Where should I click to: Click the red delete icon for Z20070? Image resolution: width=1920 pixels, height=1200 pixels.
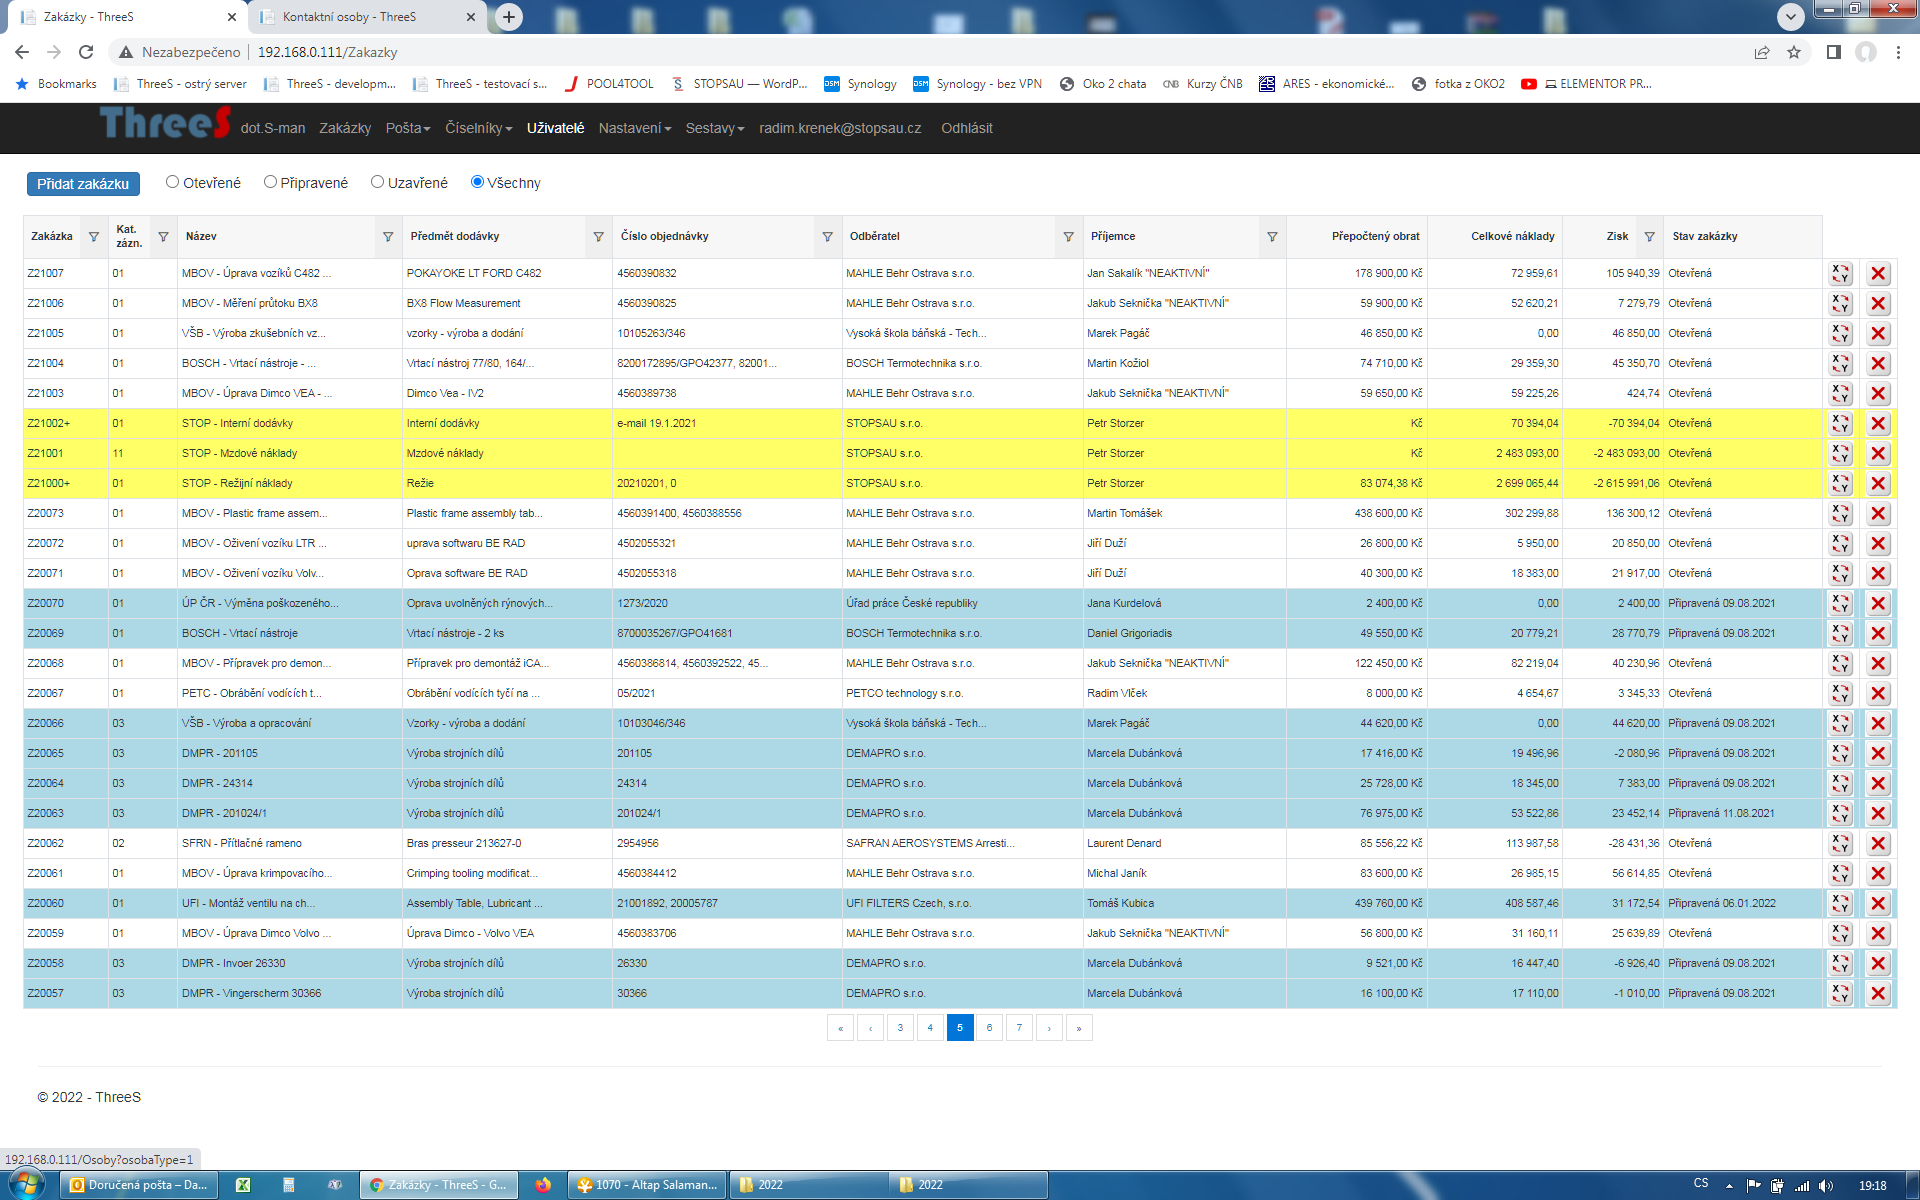pyautogui.click(x=1878, y=603)
